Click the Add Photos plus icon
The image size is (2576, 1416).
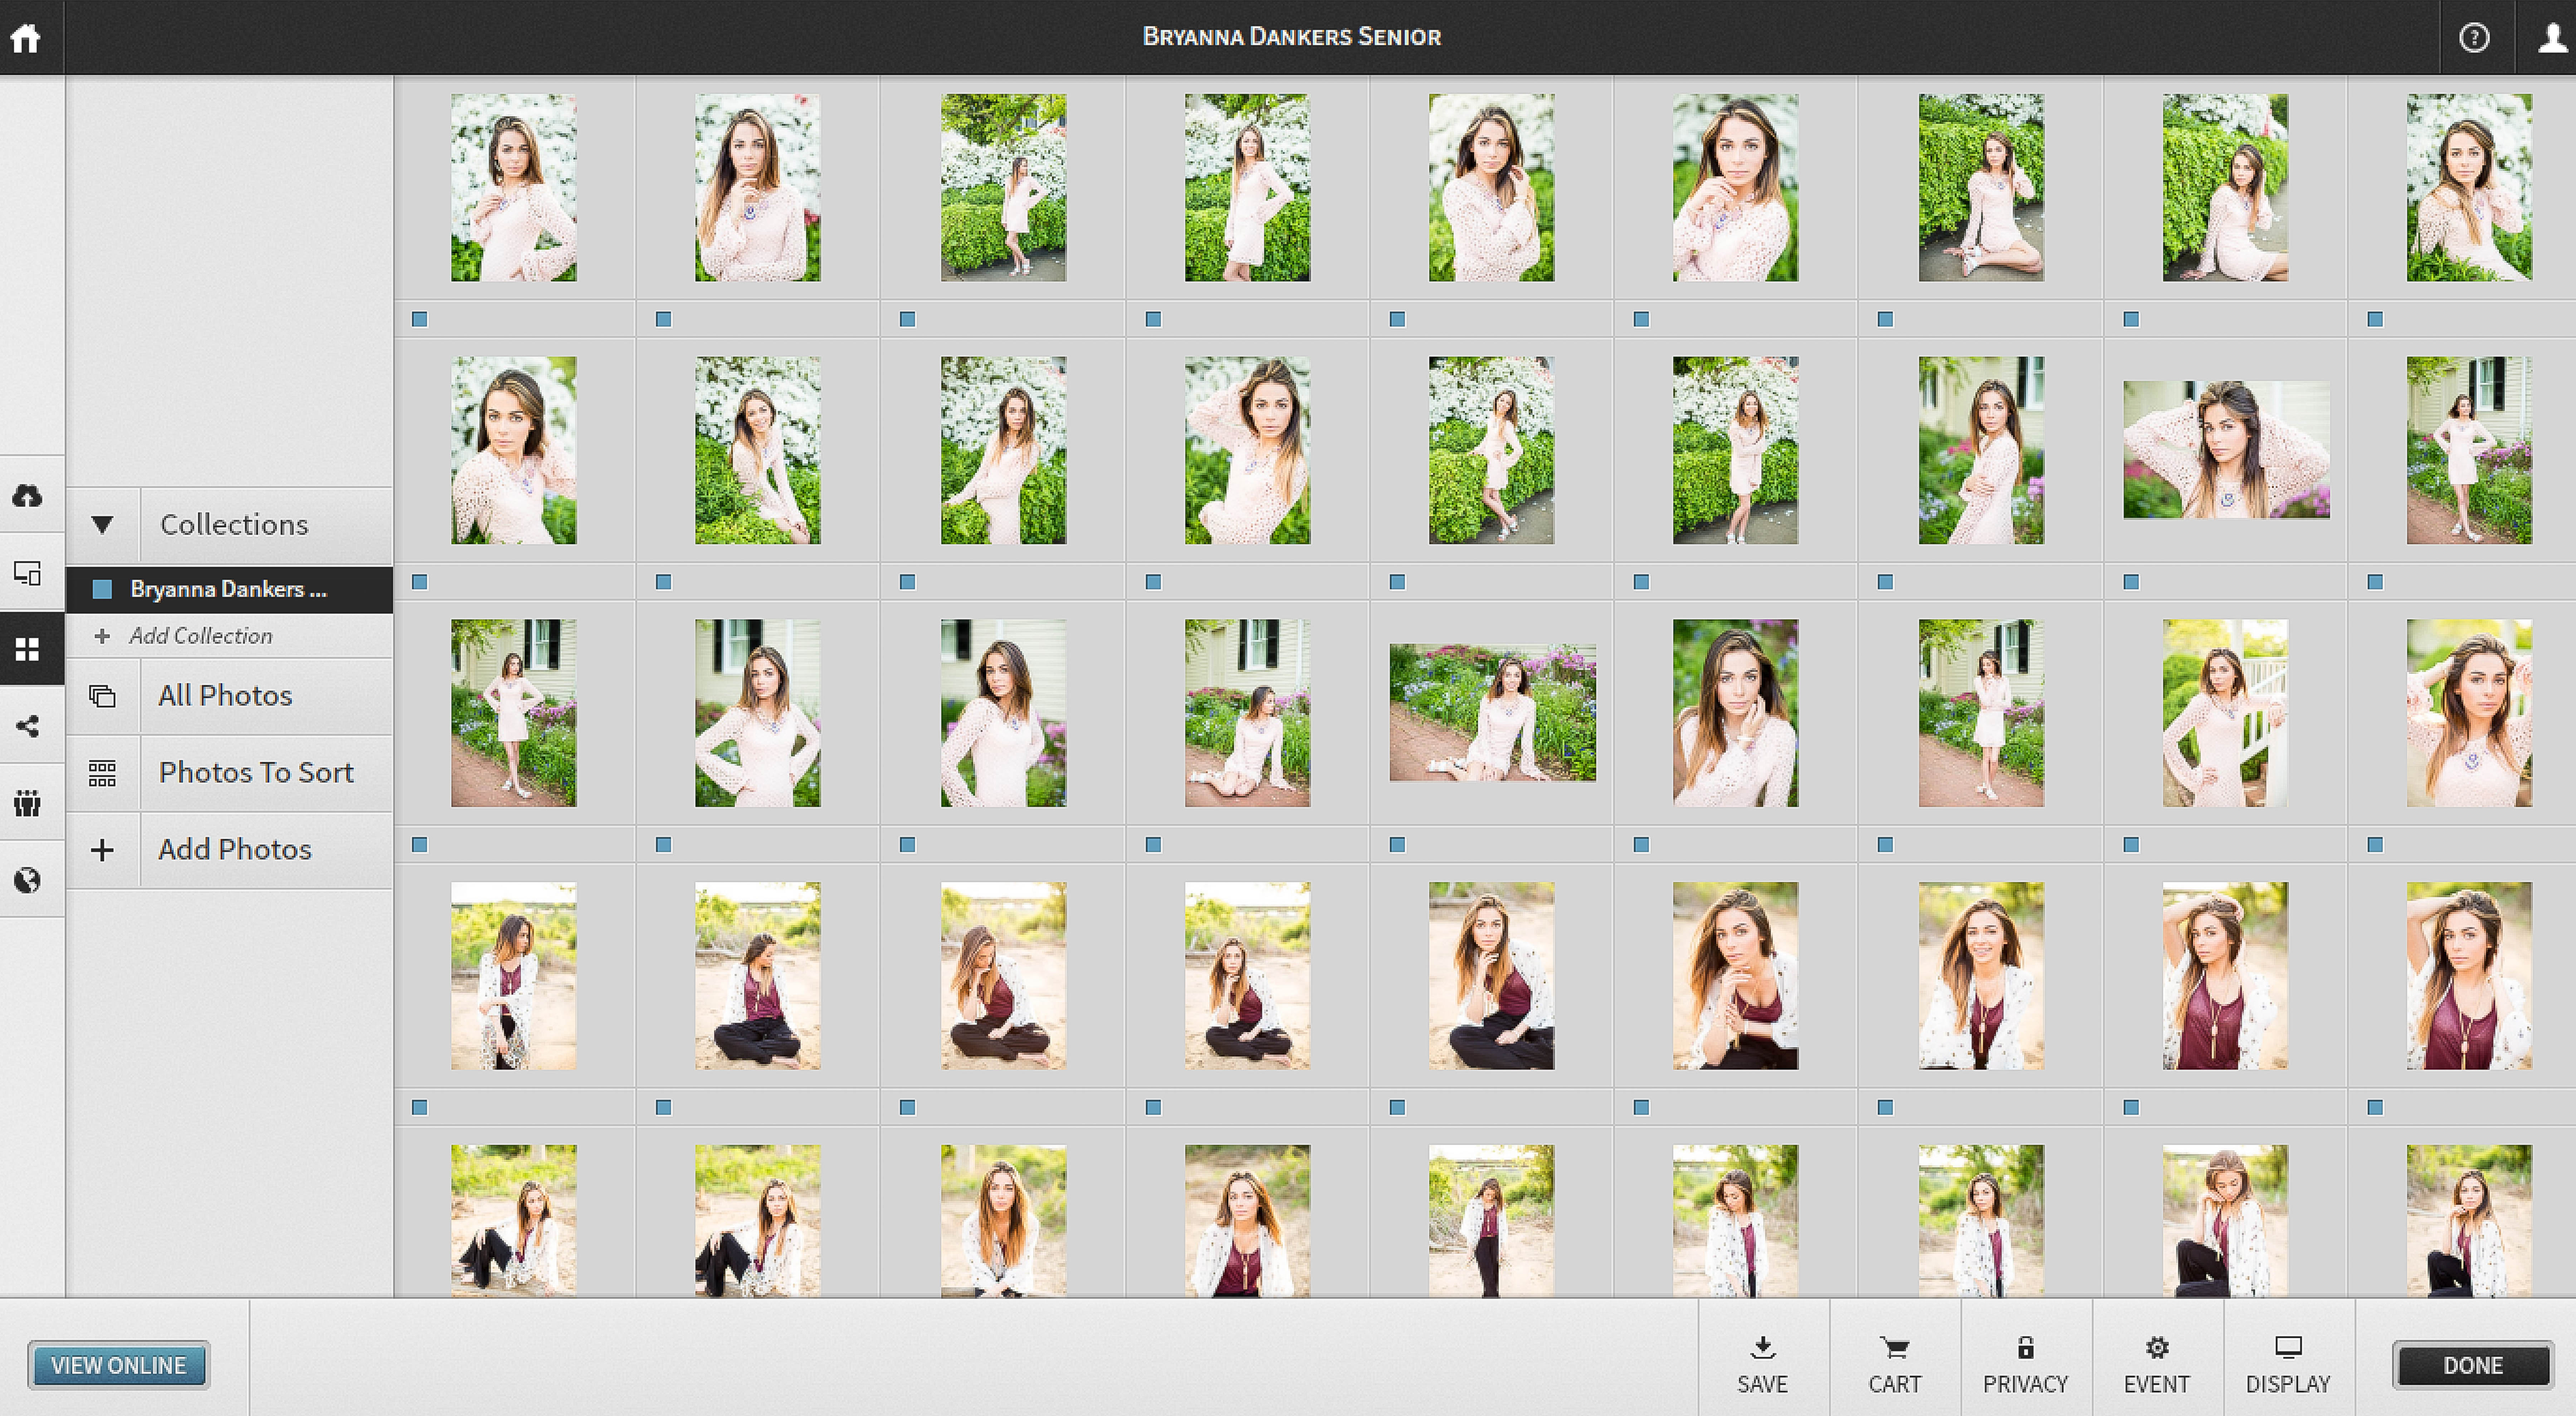pyautogui.click(x=102, y=850)
